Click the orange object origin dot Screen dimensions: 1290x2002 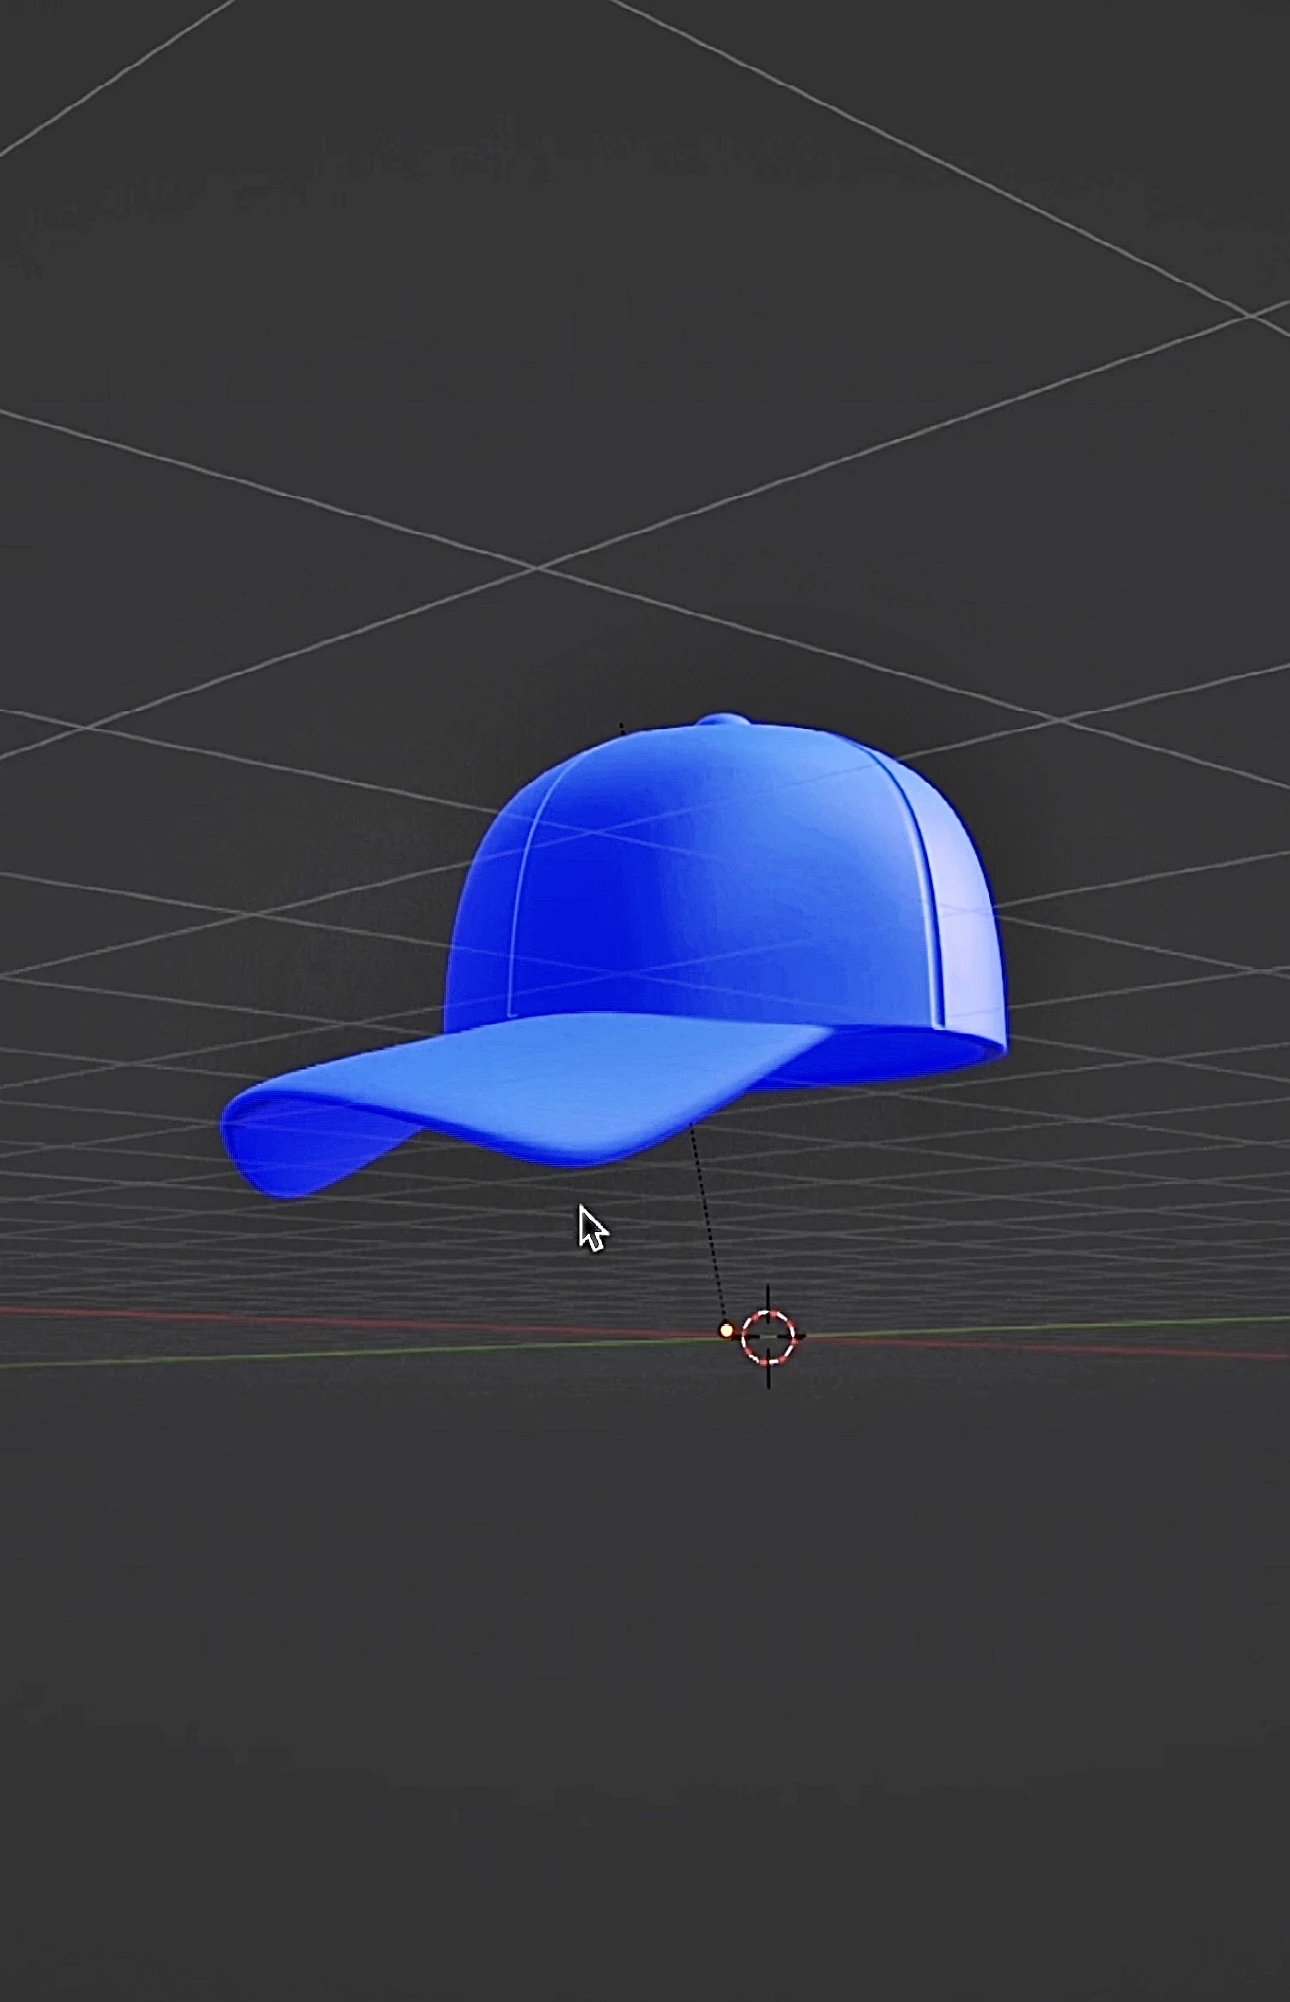726,1331
